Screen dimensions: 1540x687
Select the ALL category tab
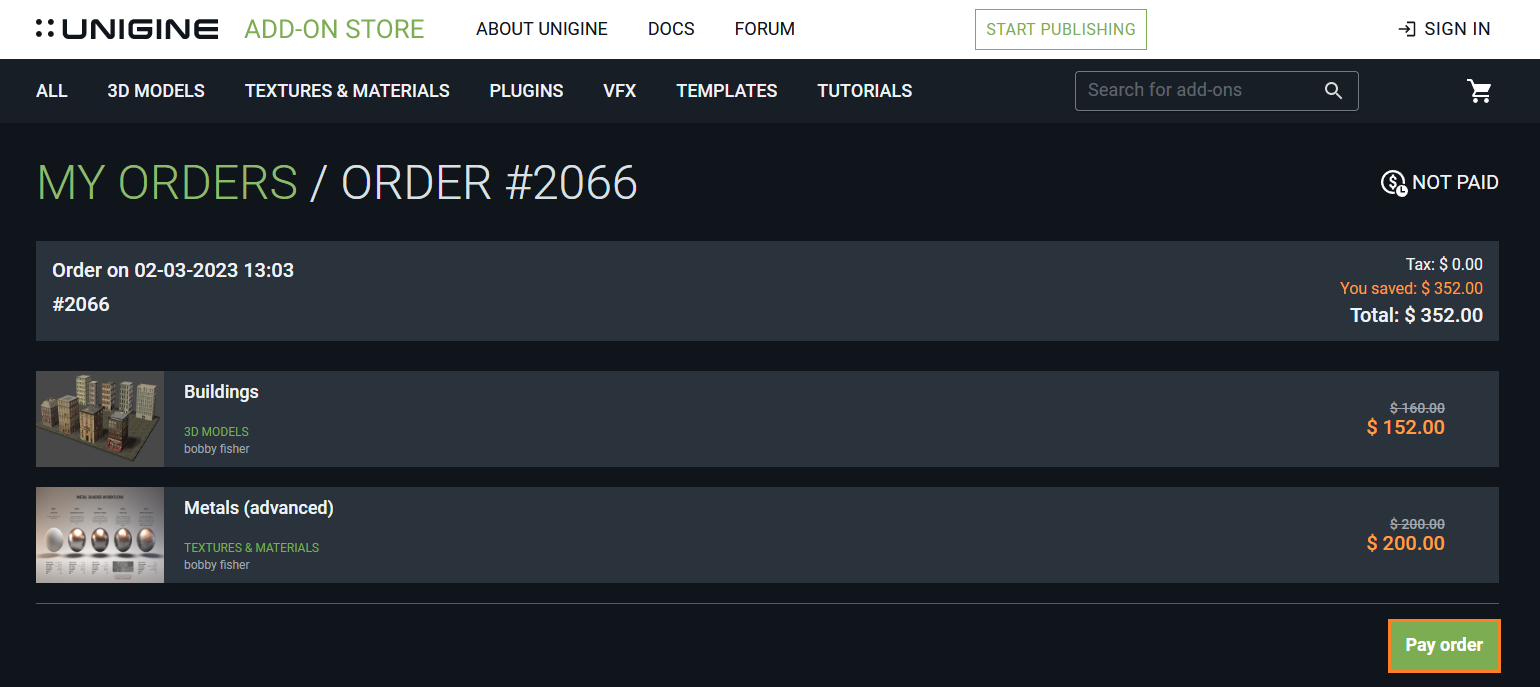click(52, 91)
